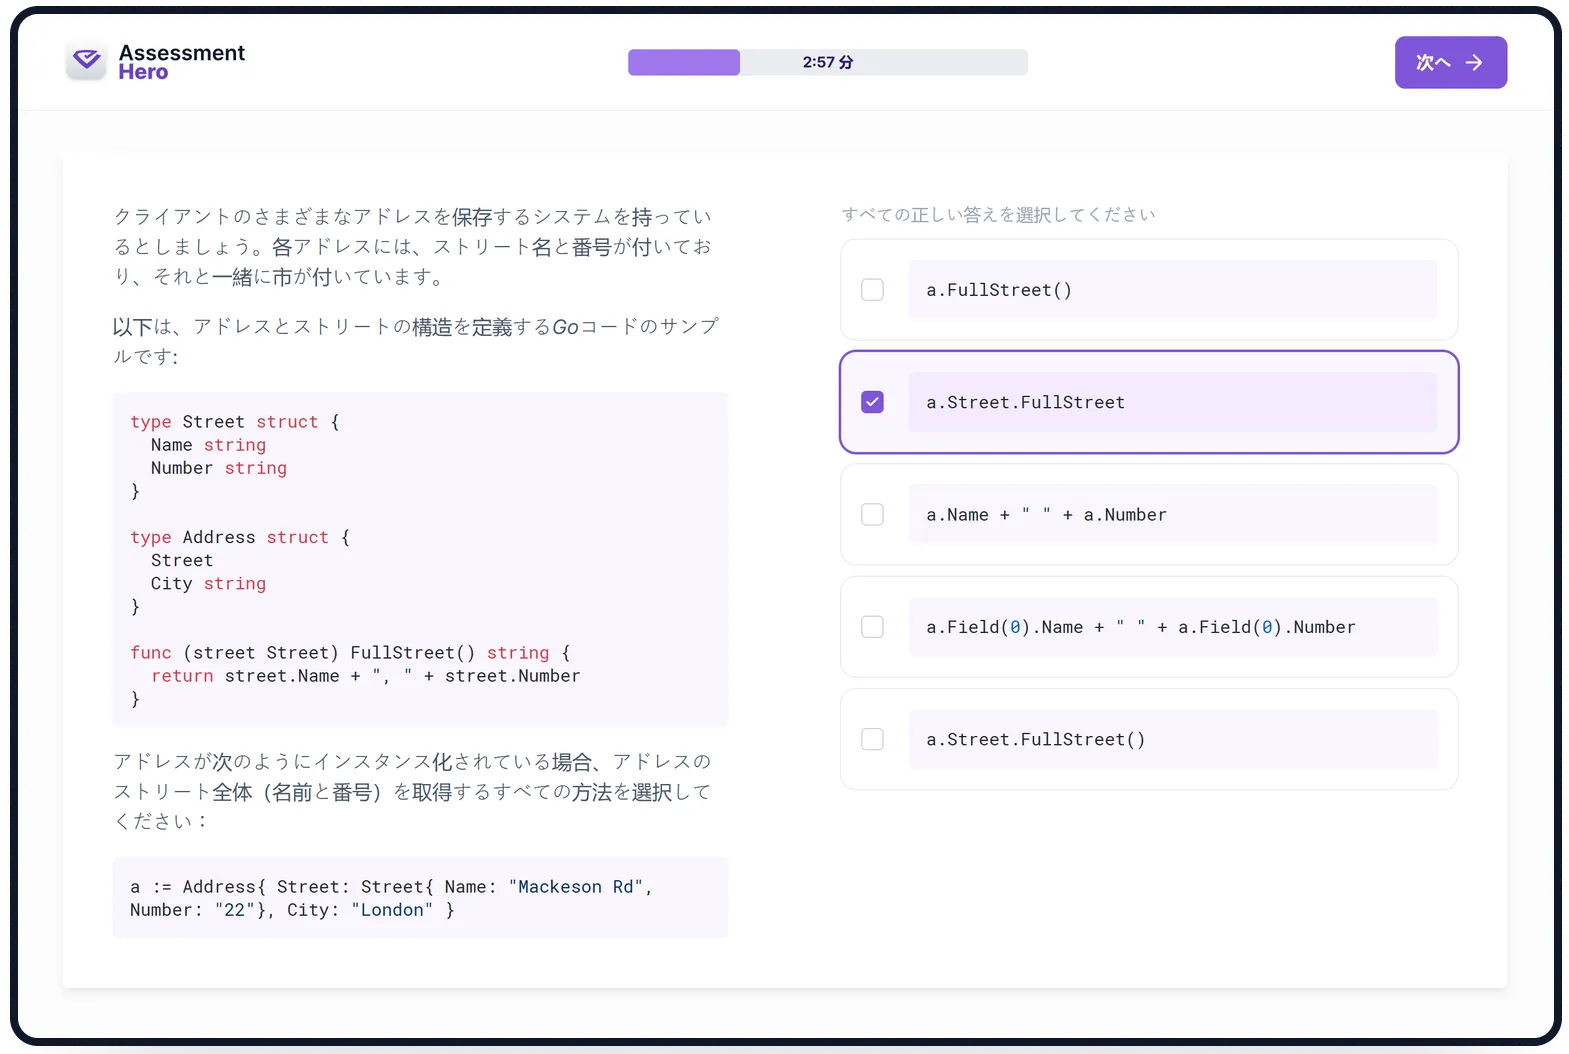Click the type Street struct code line
This screenshot has width=1569, height=1054.
(235, 422)
